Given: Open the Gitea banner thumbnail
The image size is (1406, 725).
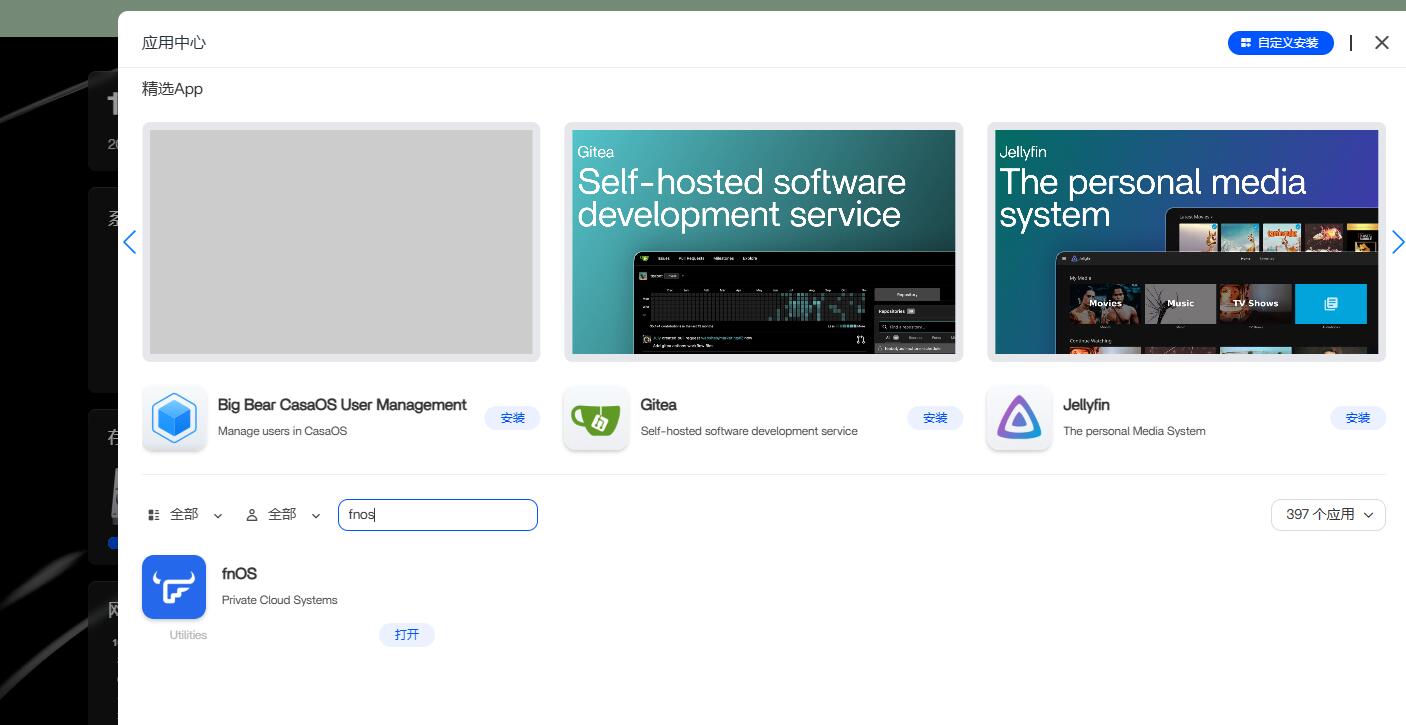Looking at the screenshot, I should [763, 242].
